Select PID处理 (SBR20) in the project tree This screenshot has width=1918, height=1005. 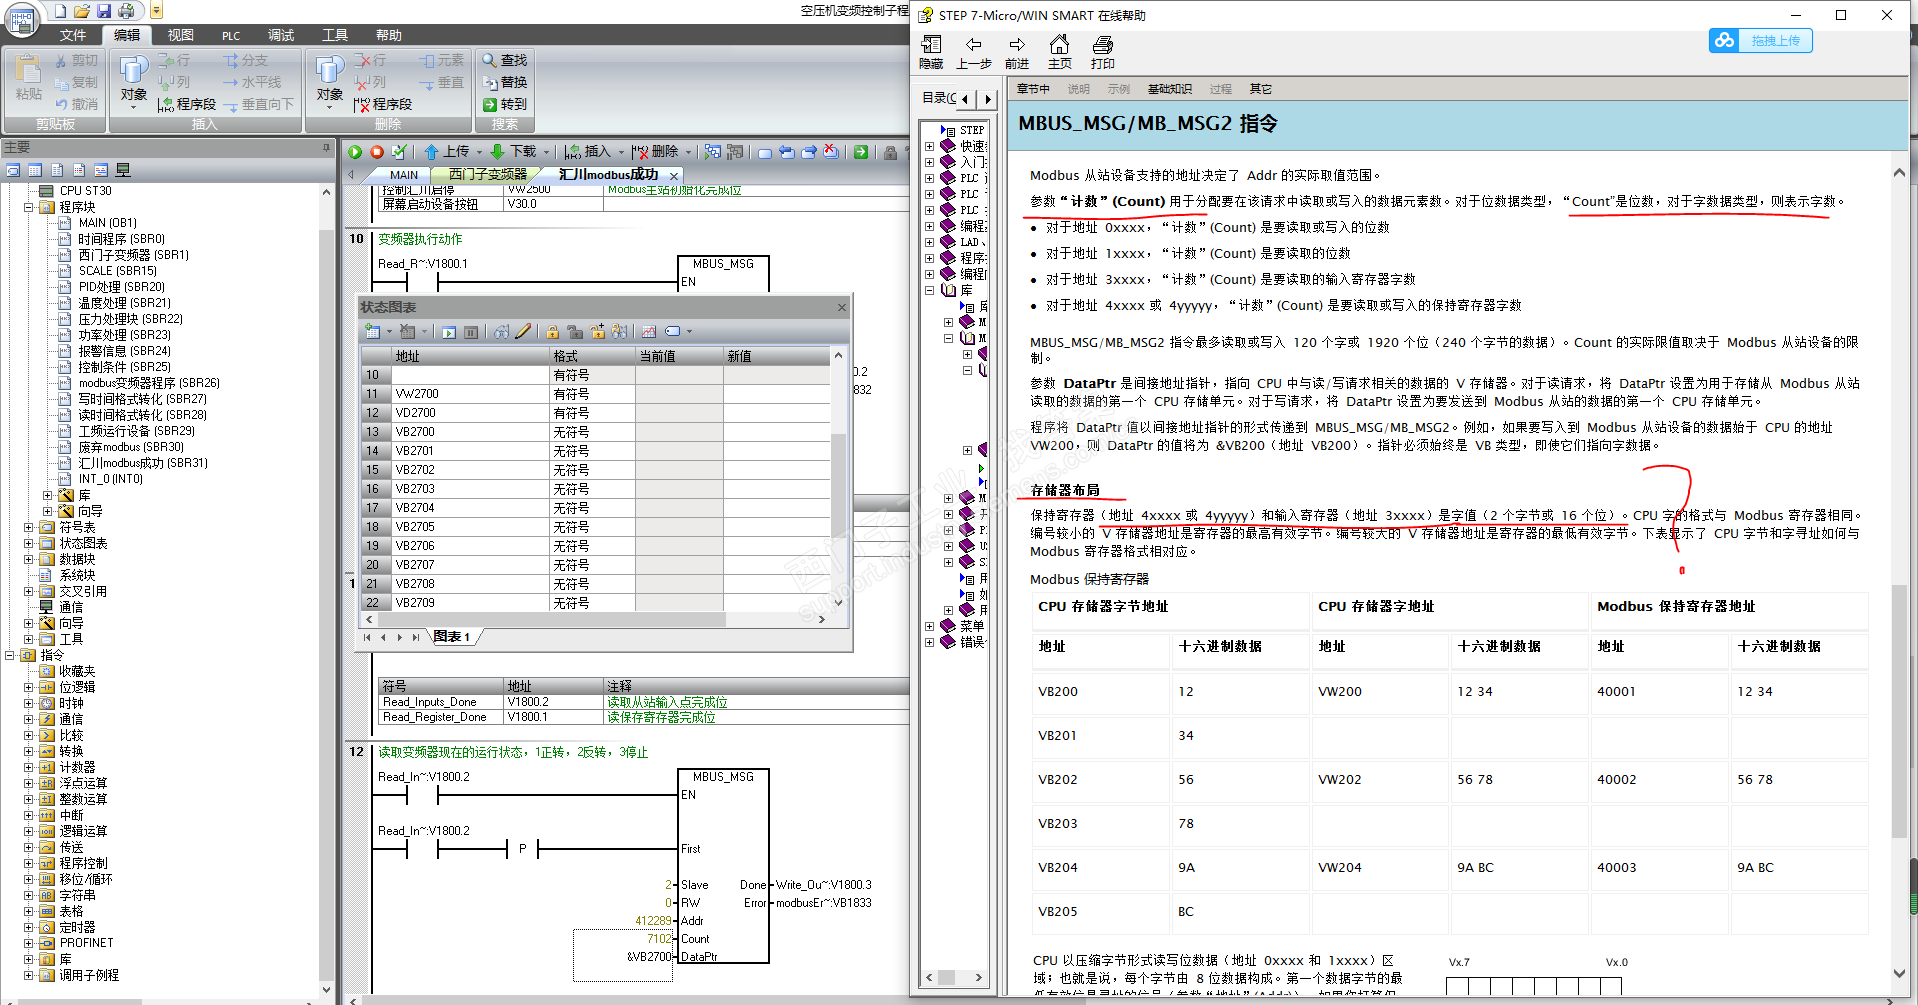(x=121, y=287)
